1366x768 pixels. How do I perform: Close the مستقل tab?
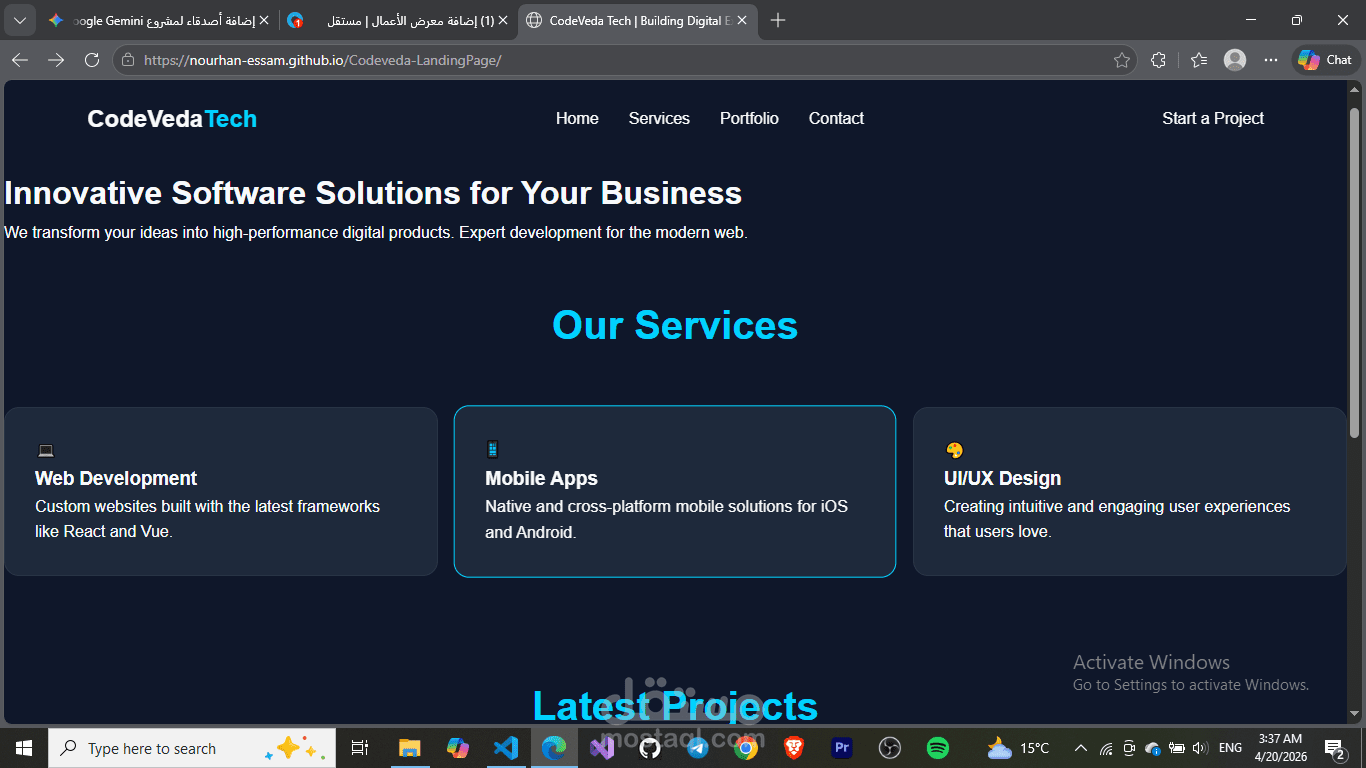coord(503,20)
